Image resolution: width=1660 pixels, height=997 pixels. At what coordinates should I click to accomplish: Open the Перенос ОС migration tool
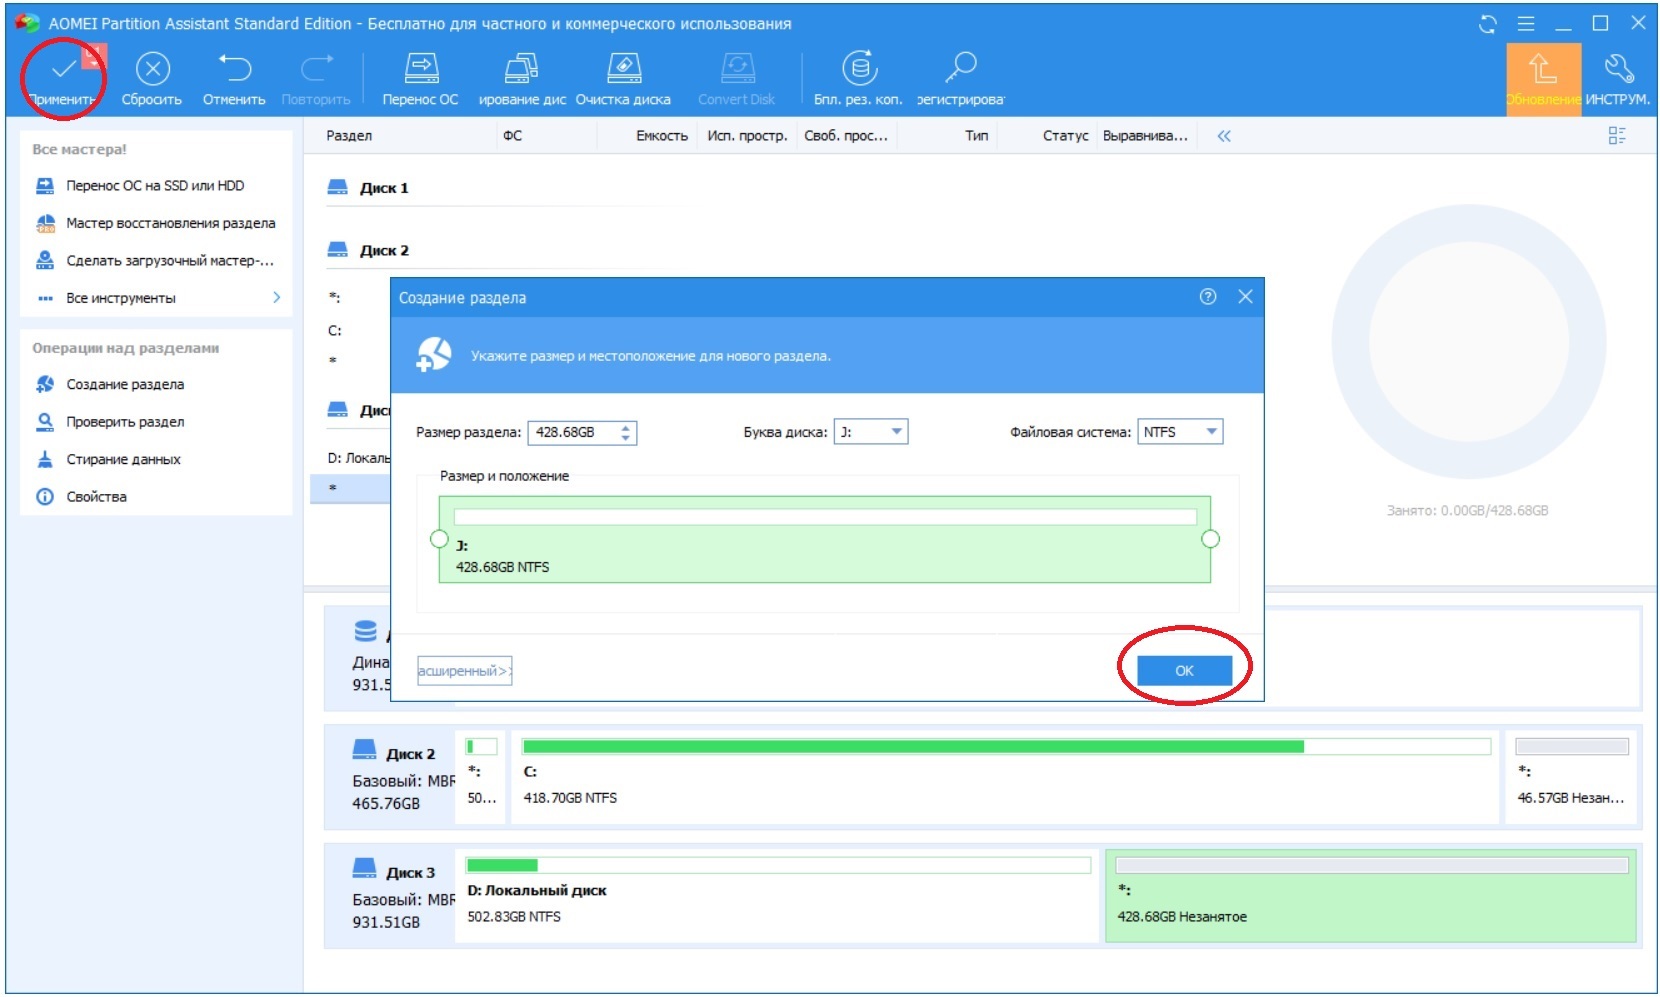(421, 79)
